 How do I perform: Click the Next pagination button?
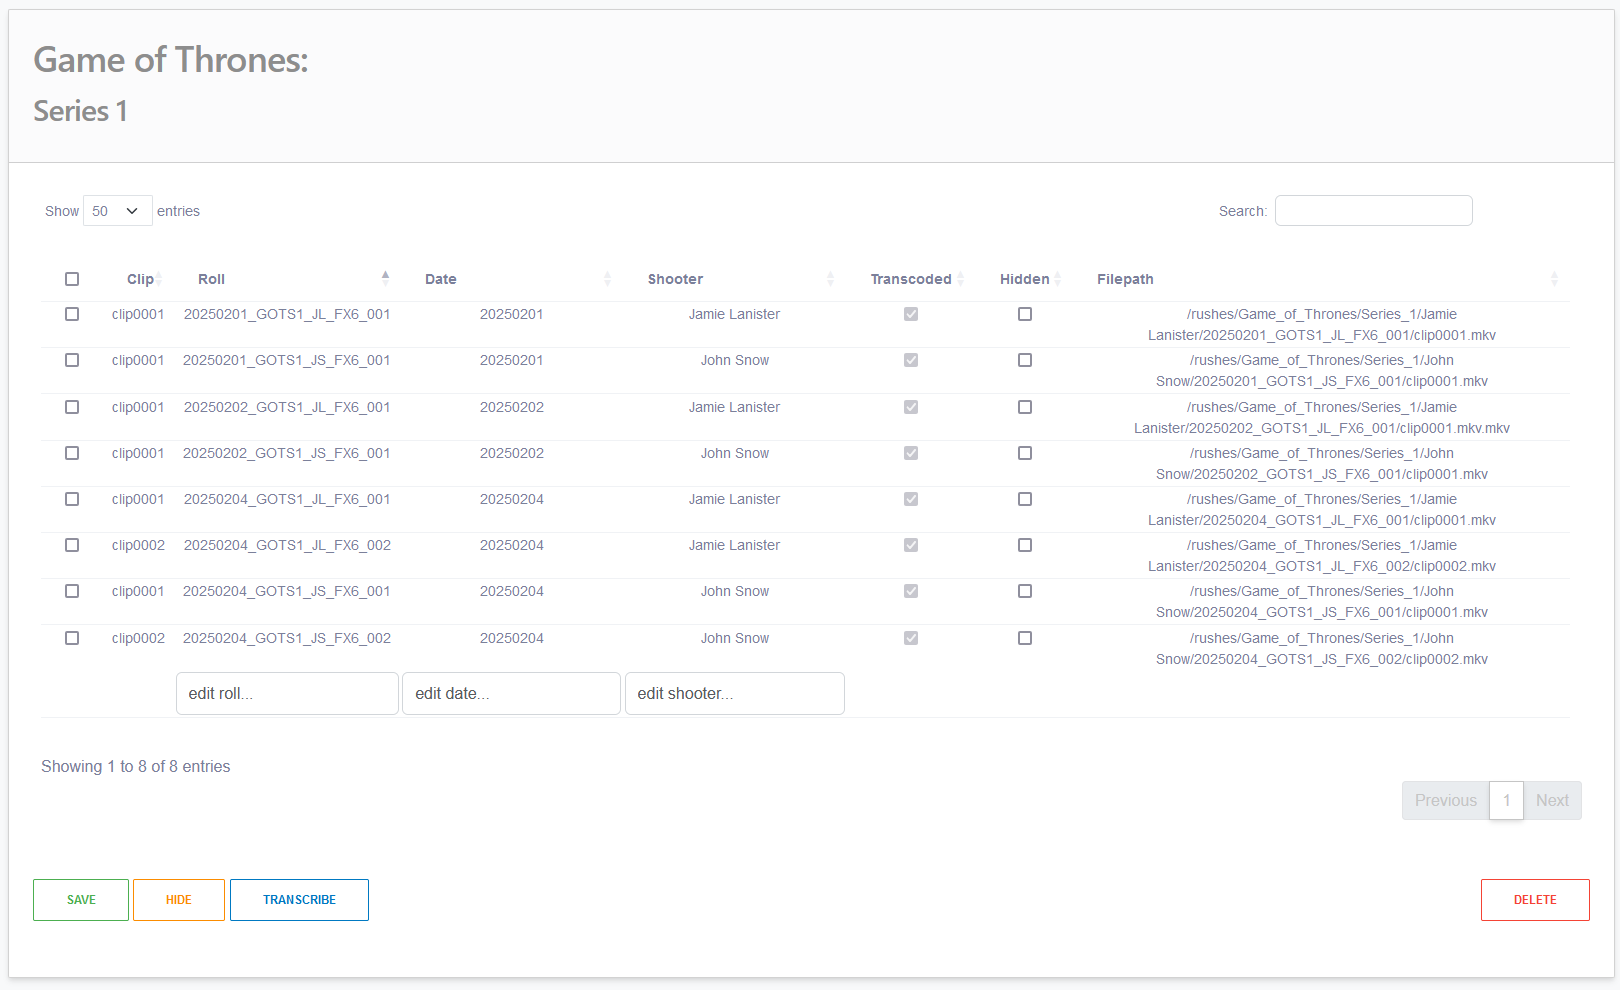[1552, 800]
